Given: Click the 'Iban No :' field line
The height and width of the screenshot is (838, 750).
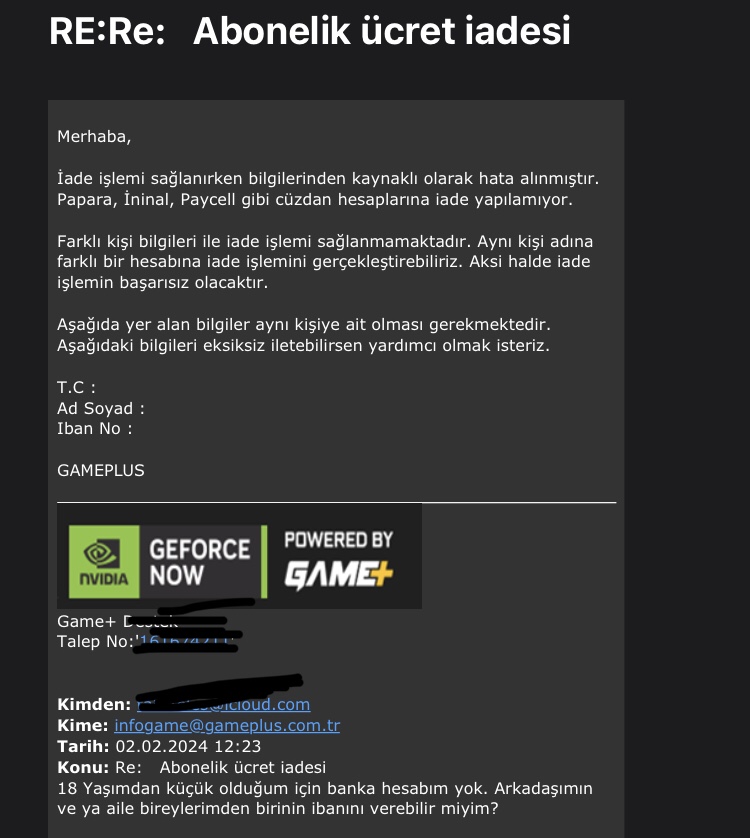Looking at the screenshot, I should (x=95, y=429).
